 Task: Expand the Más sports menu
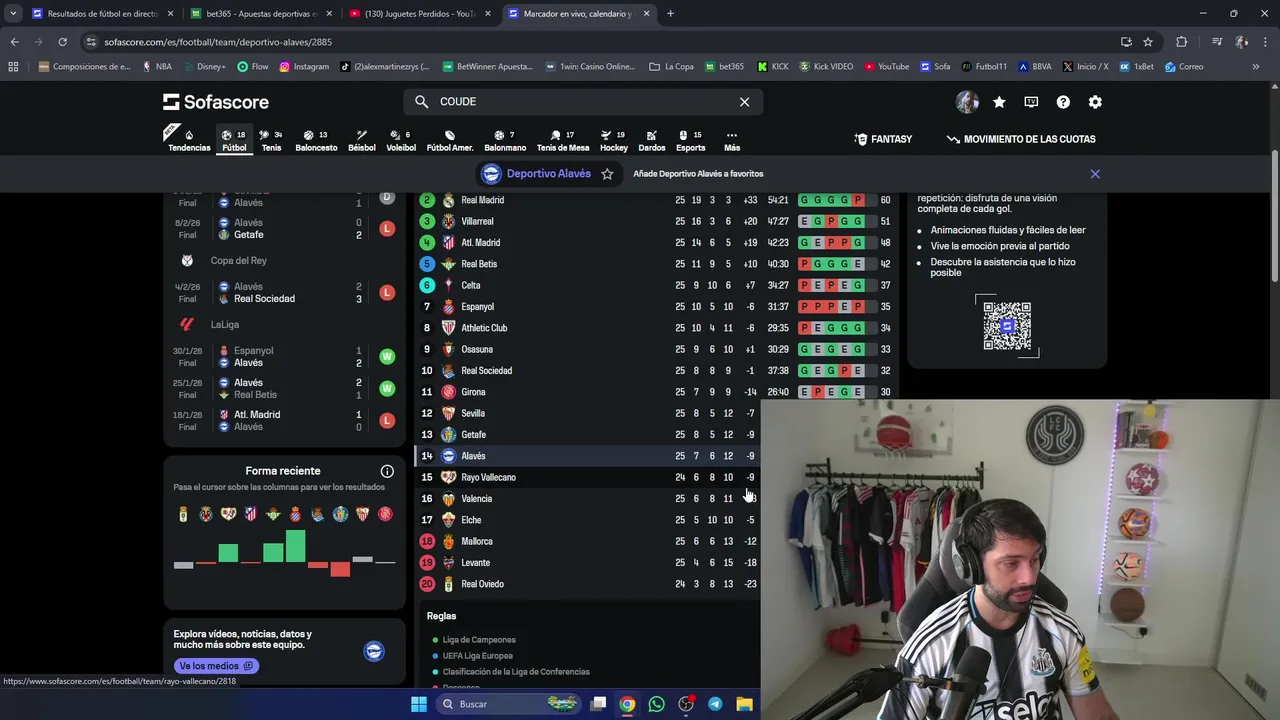(x=732, y=140)
